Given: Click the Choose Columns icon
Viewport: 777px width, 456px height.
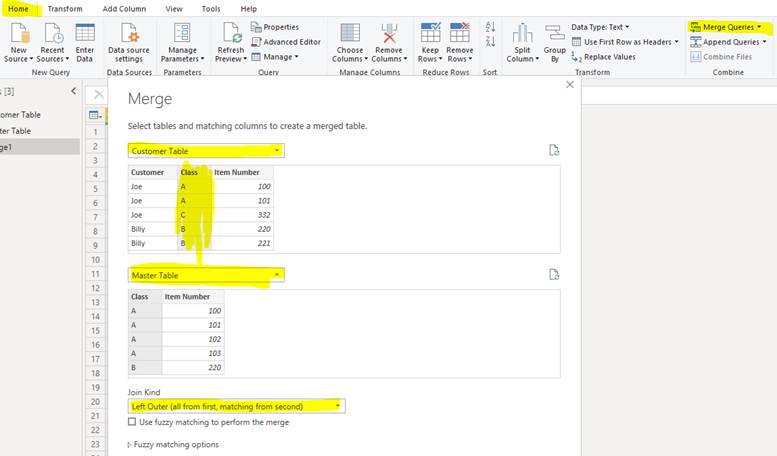Looking at the screenshot, I should coord(350,33).
